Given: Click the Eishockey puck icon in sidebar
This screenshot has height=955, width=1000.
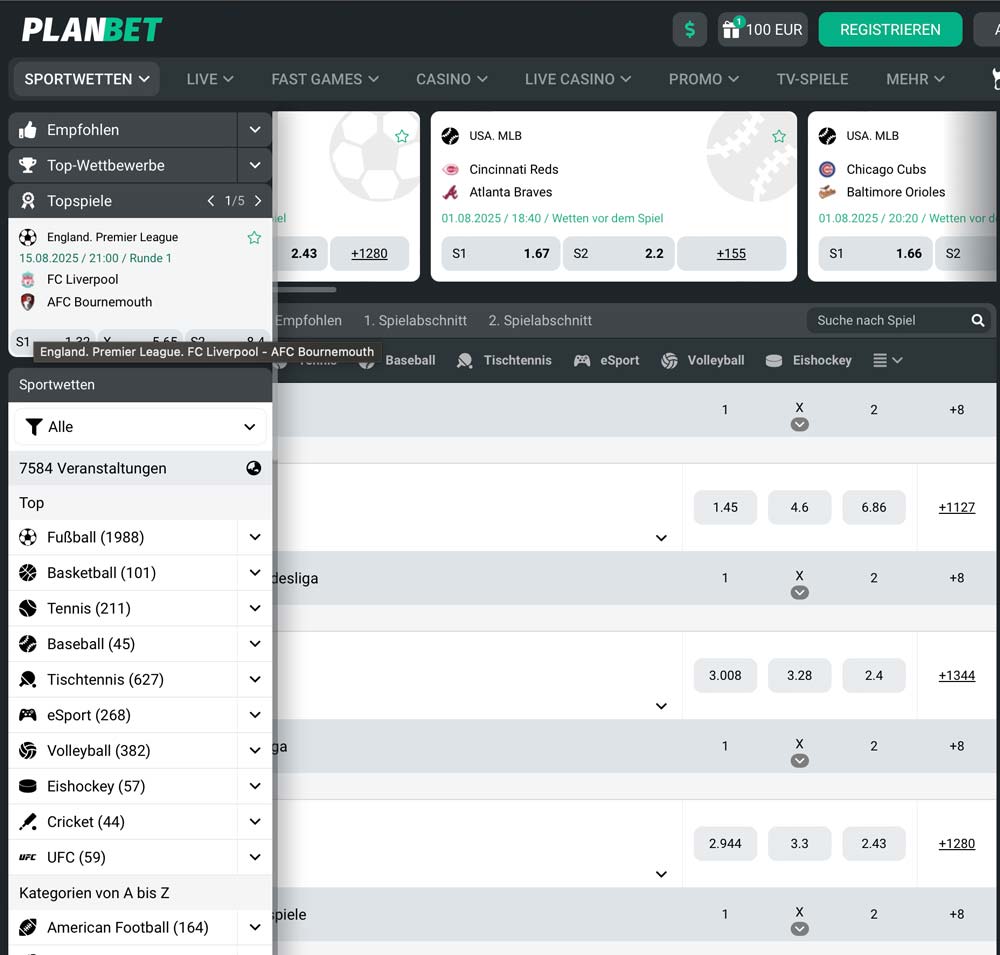Looking at the screenshot, I should pos(27,786).
